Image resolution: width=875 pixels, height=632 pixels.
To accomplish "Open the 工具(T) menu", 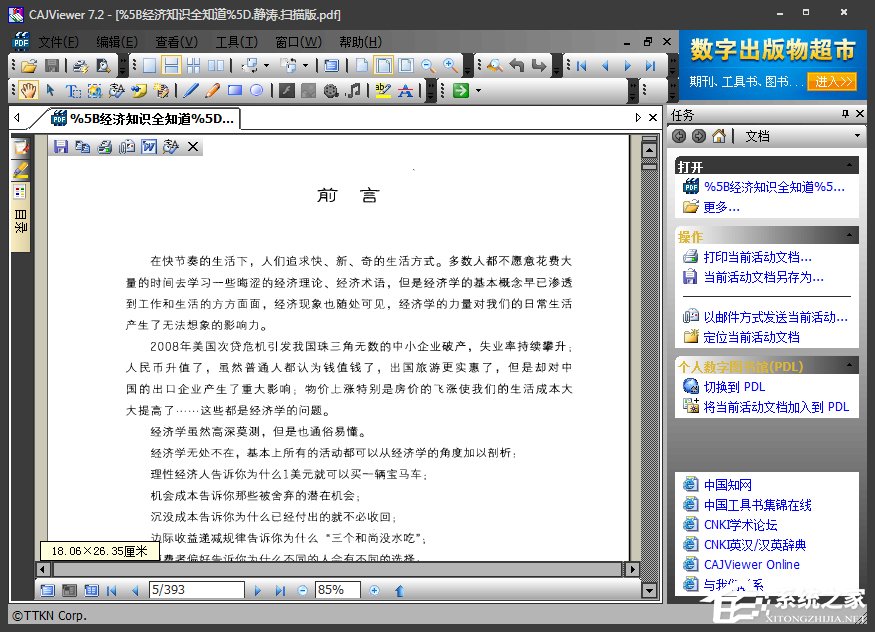I will [x=236, y=41].
